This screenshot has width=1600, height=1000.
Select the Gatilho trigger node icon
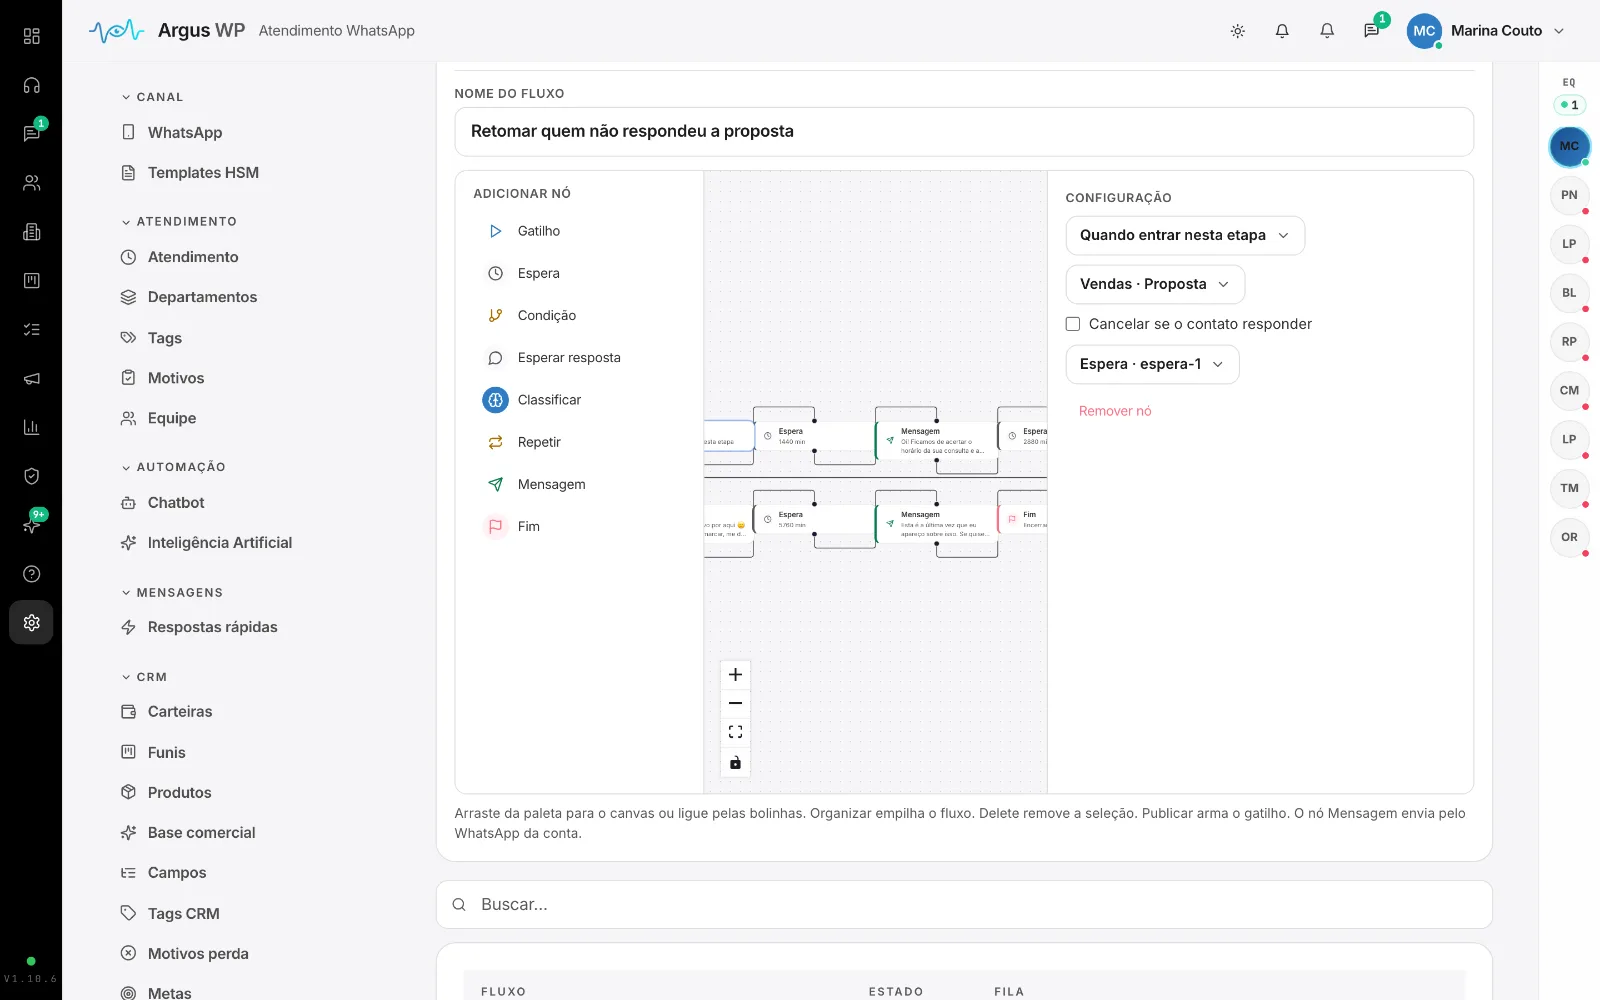(495, 231)
